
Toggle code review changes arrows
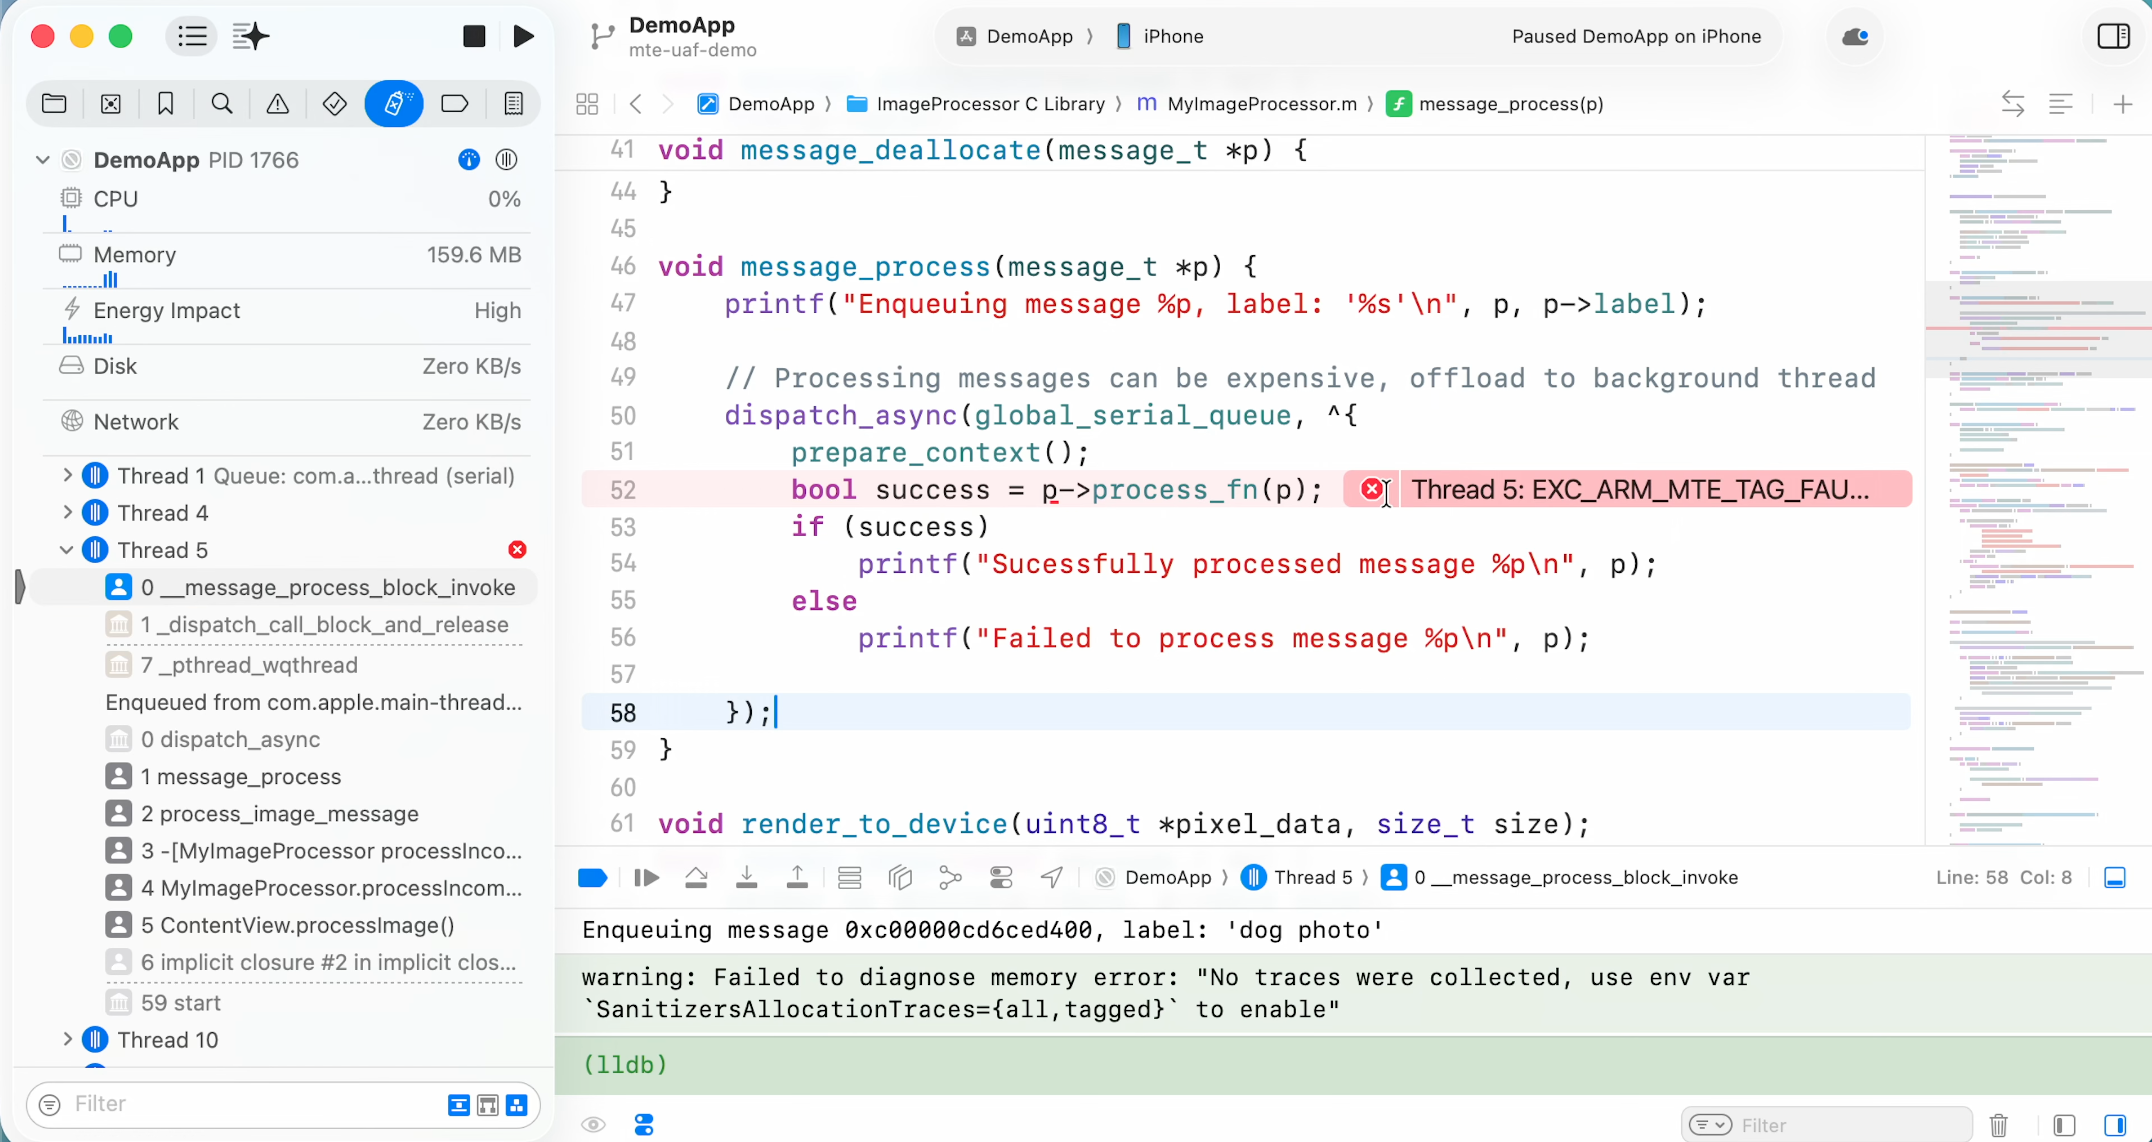[x=2012, y=104]
